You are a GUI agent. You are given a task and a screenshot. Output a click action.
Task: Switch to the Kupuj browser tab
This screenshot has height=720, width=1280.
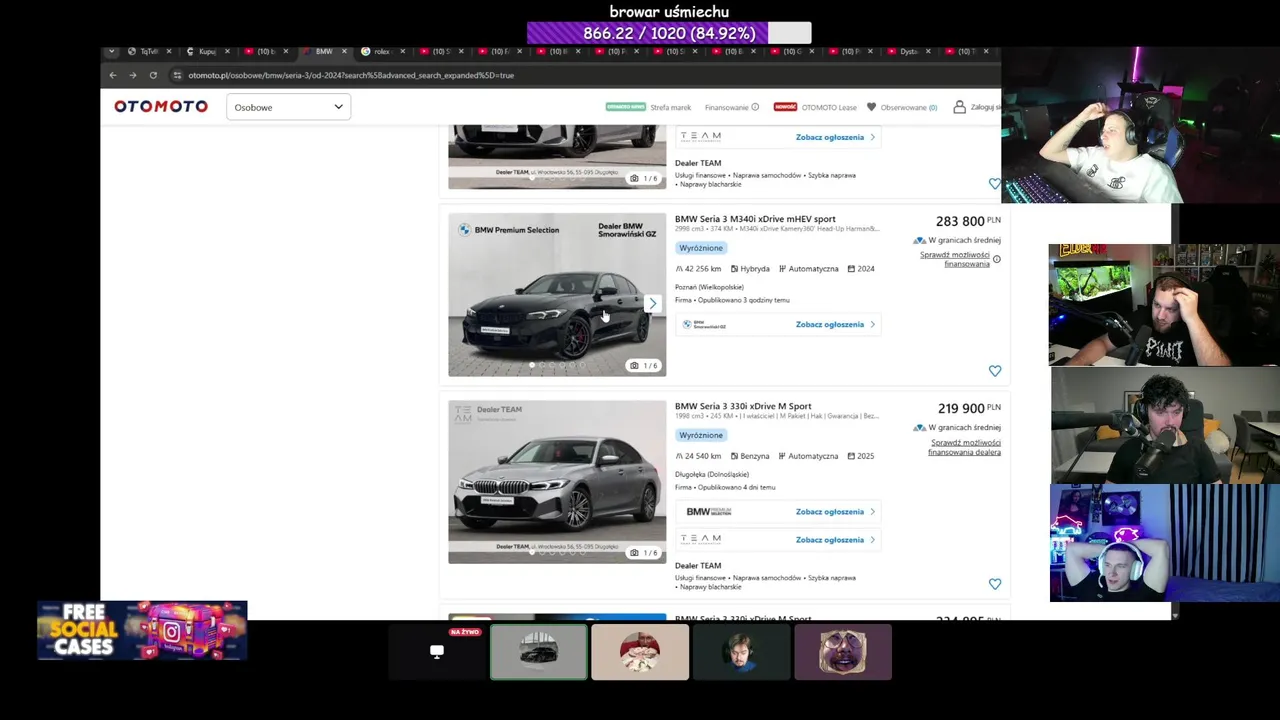pyautogui.click(x=207, y=51)
